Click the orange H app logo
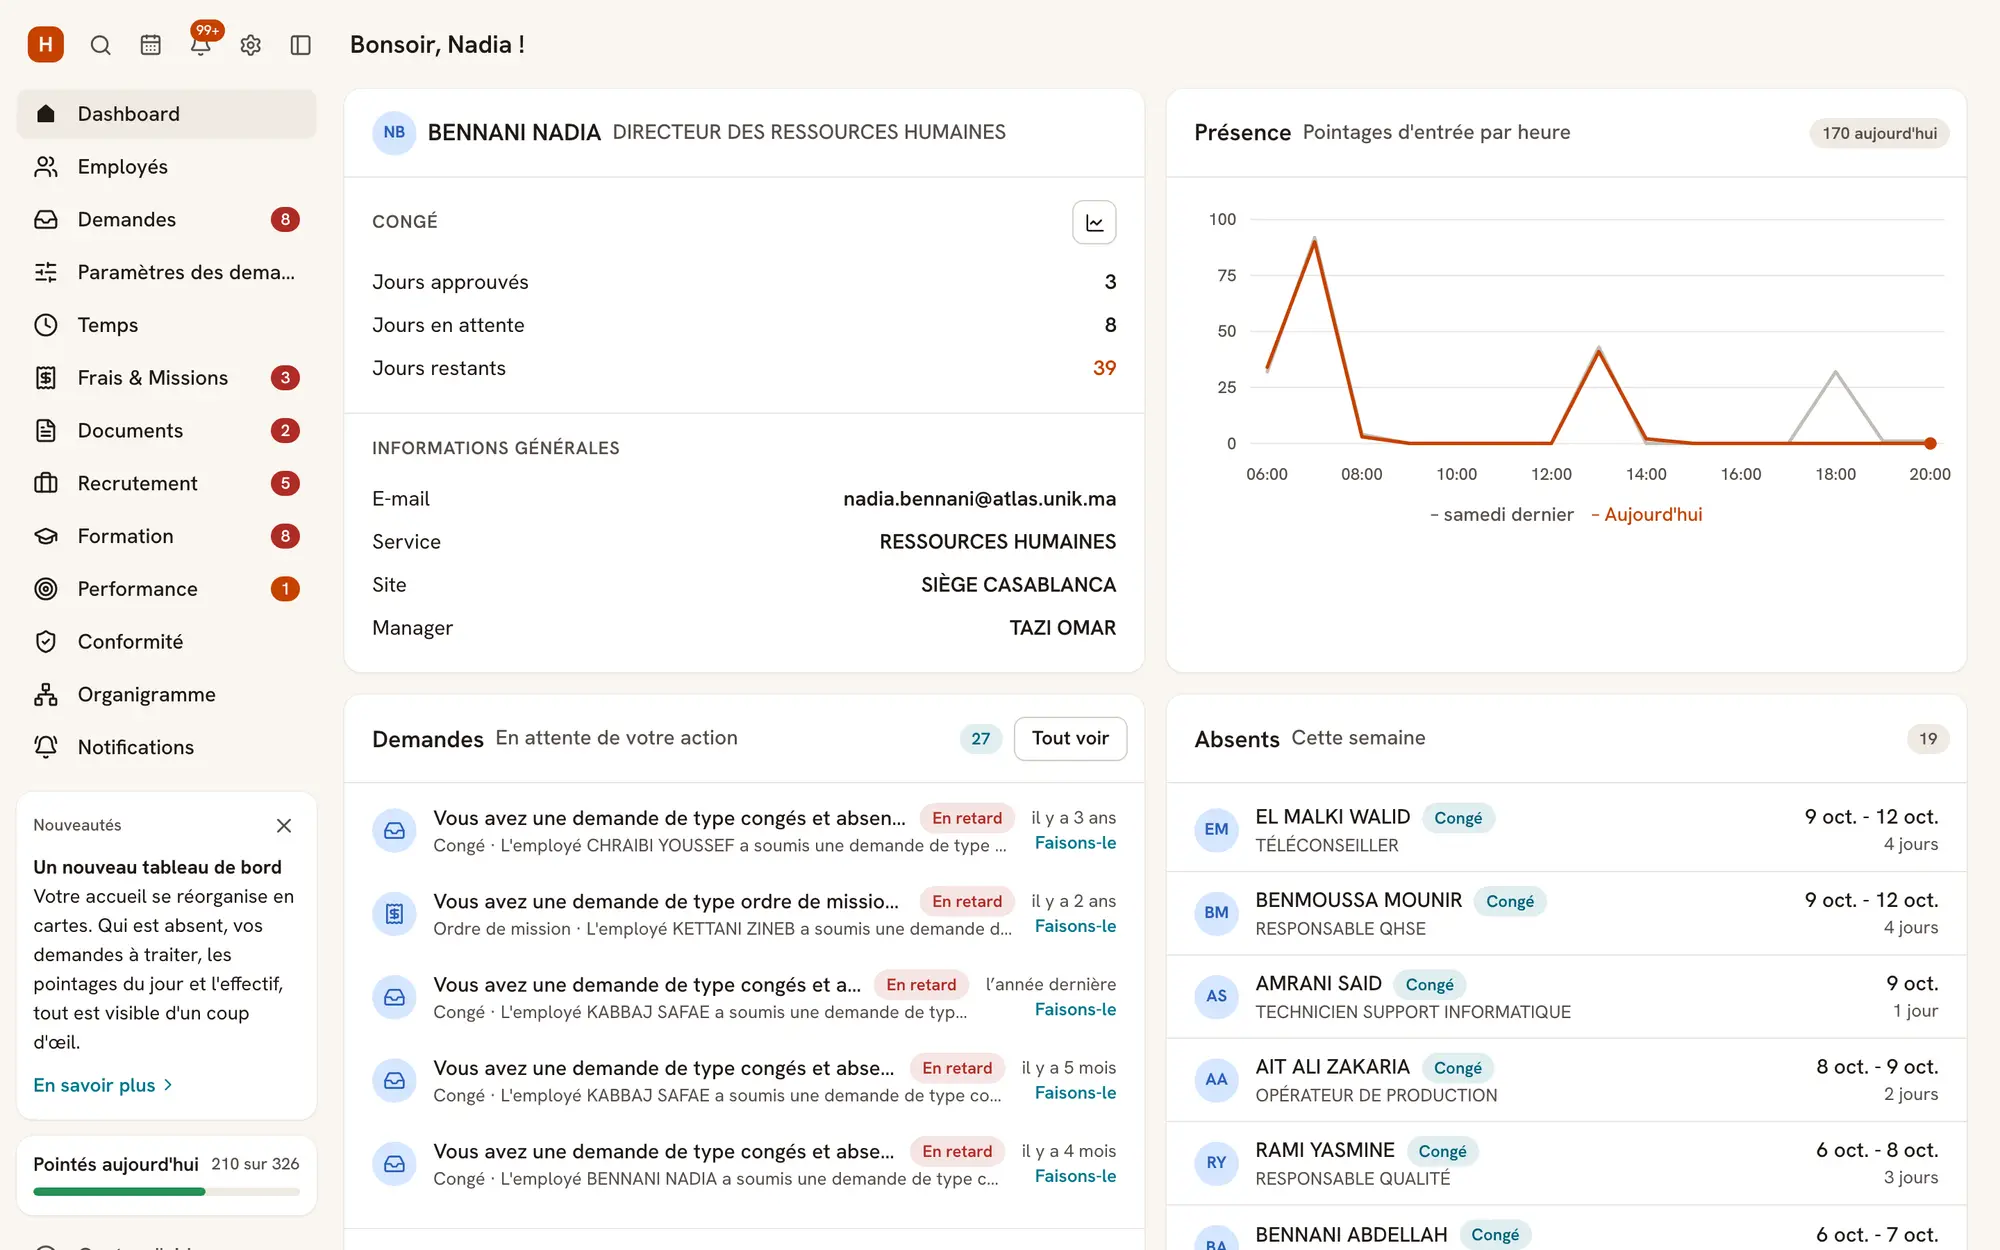This screenshot has height=1250, width=2000. (46, 45)
